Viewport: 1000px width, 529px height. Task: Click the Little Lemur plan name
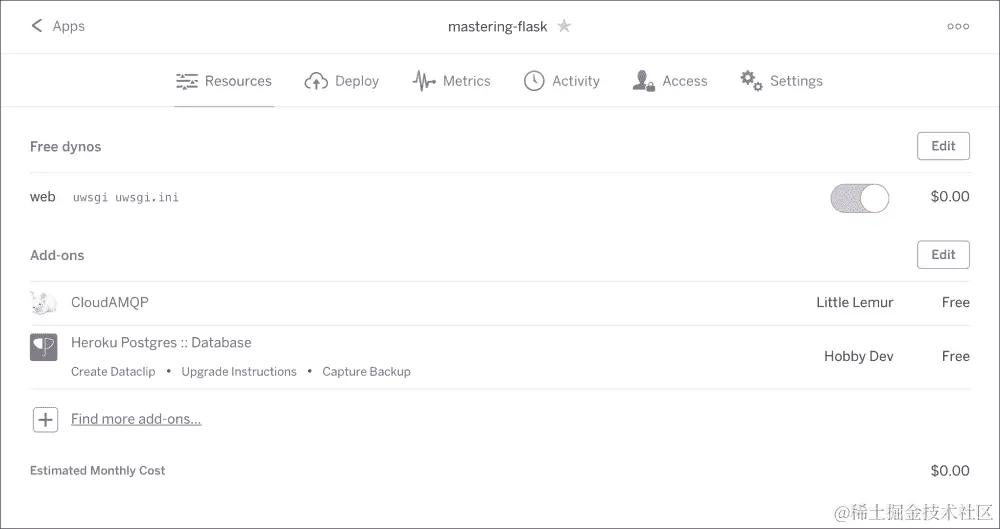[855, 302]
